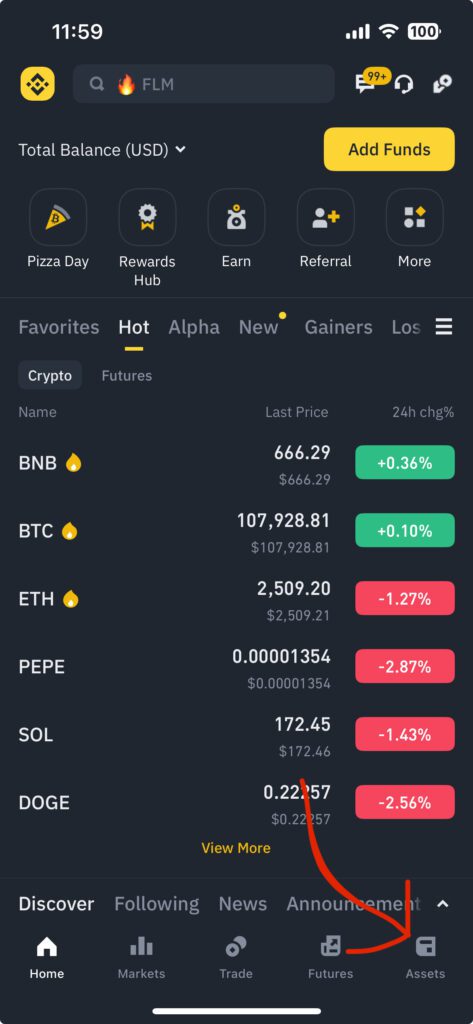This screenshot has width=473, height=1024.
Task: Open the market tabs list menu
Action: (x=444, y=327)
